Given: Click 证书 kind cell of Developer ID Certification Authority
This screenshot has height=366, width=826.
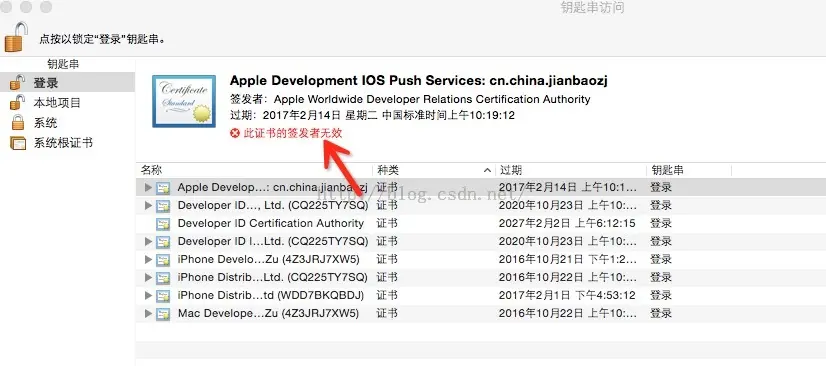Looking at the screenshot, I should tap(387, 223).
